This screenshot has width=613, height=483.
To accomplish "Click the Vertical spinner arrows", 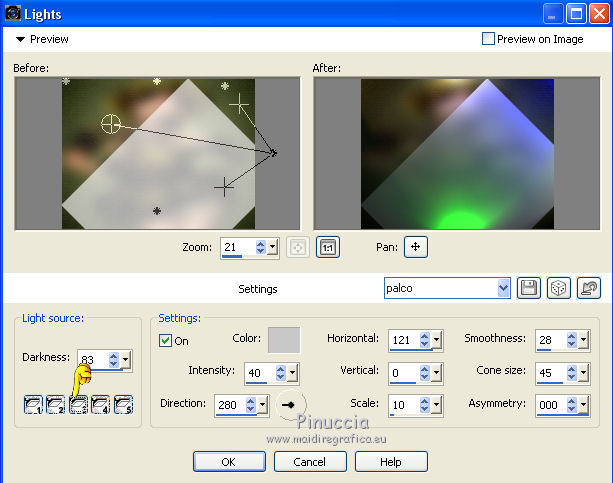I will point(425,373).
